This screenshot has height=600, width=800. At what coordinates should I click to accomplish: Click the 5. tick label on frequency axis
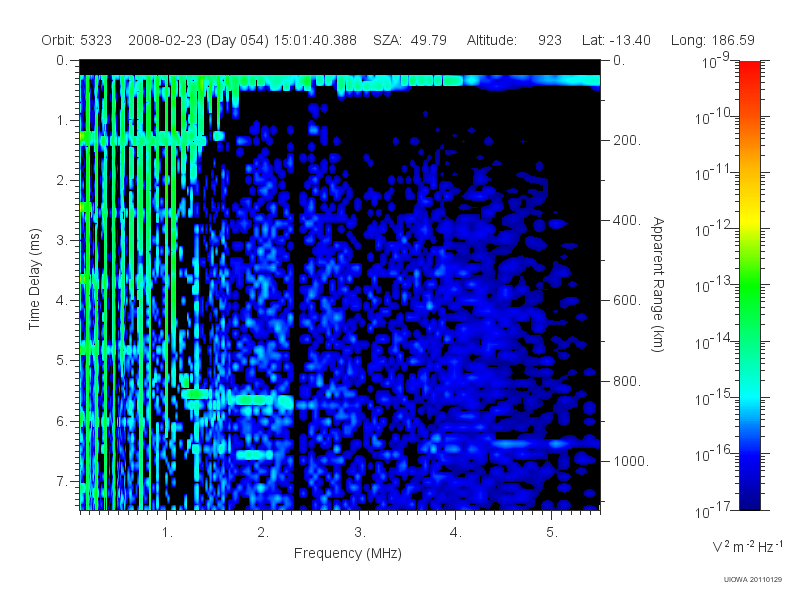pyautogui.click(x=552, y=533)
